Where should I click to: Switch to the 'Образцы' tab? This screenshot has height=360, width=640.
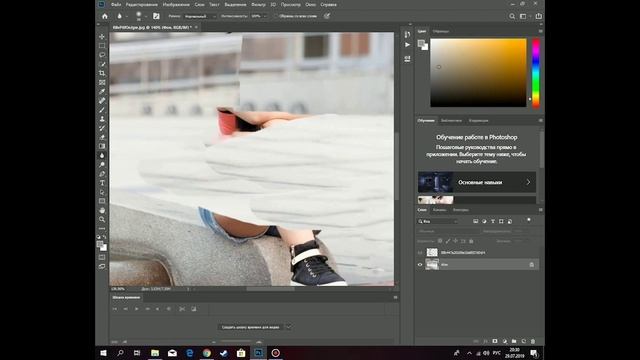pyautogui.click(x=441, y=31)
